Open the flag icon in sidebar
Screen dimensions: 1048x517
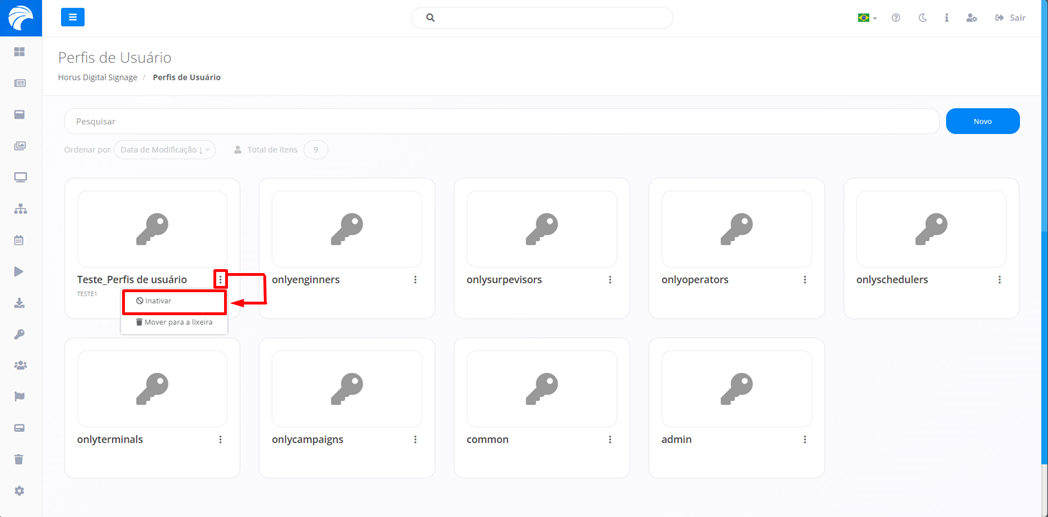[x=19, y=397]
